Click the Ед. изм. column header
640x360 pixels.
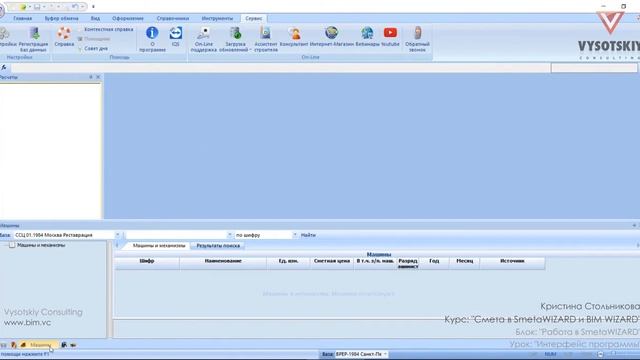click(288, 263)
